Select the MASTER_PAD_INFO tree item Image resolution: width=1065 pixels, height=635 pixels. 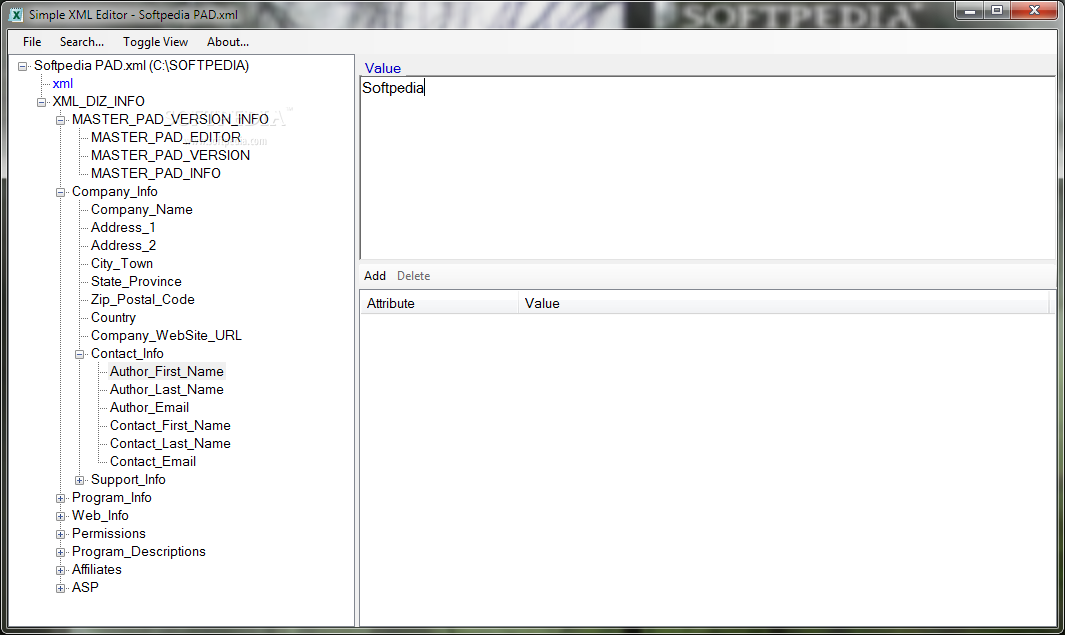click(156, 173)
